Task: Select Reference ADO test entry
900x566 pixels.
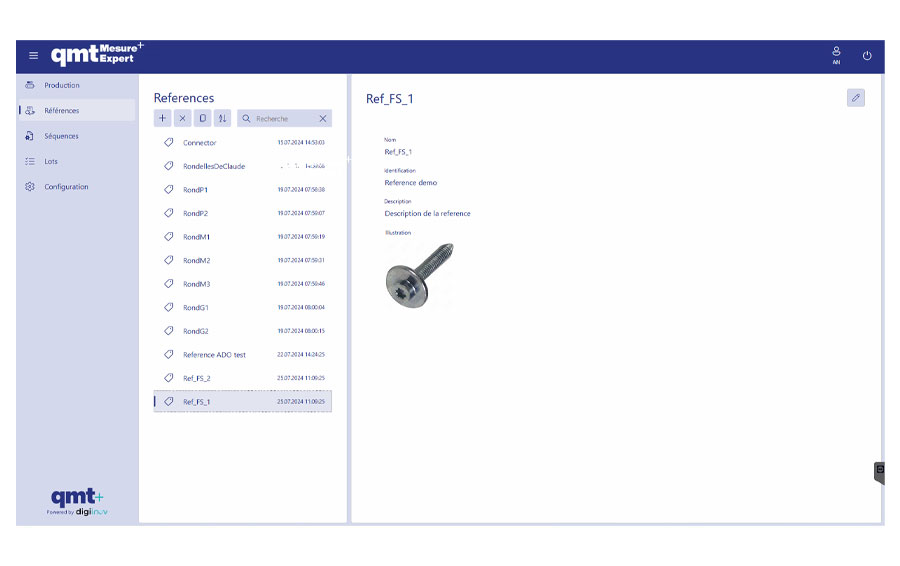Action: [x=214, y=355]
